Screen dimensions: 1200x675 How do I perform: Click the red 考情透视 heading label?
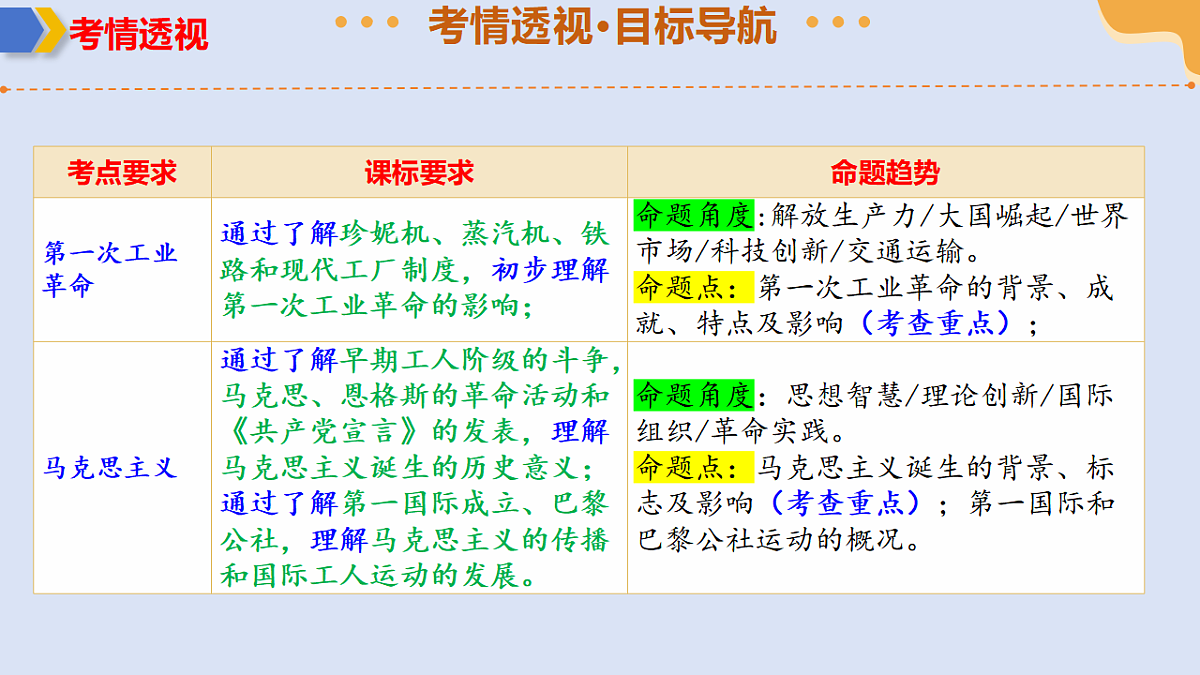tap(139, 34)
